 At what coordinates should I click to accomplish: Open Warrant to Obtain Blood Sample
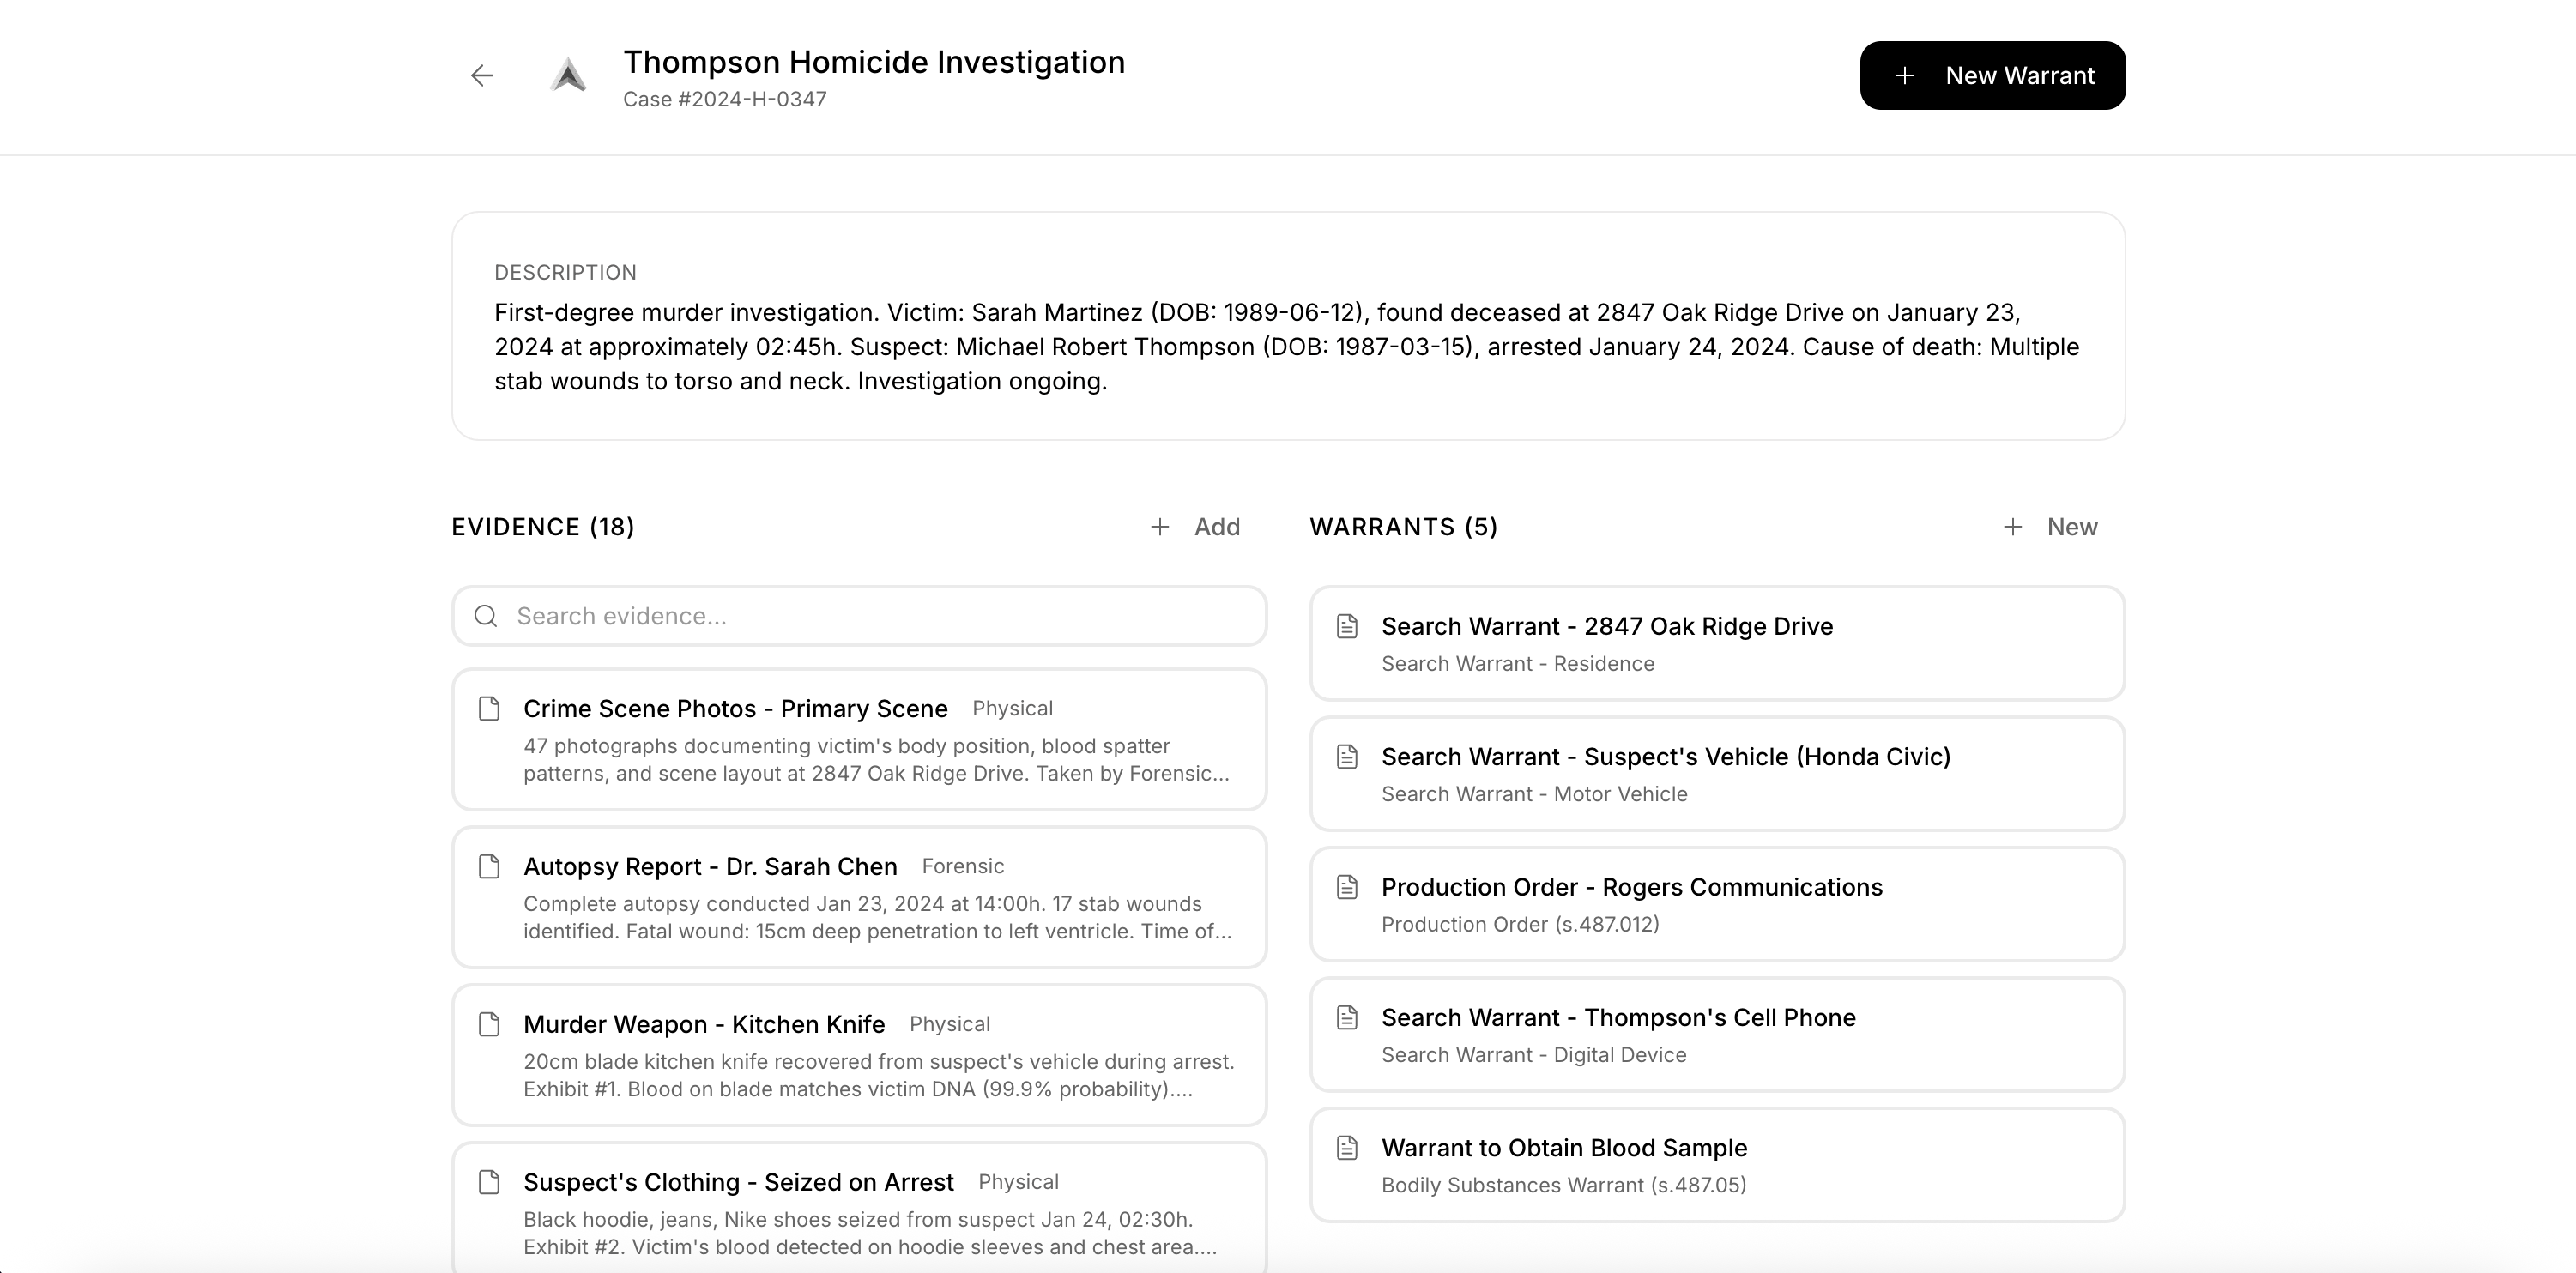(1564, 1148)
